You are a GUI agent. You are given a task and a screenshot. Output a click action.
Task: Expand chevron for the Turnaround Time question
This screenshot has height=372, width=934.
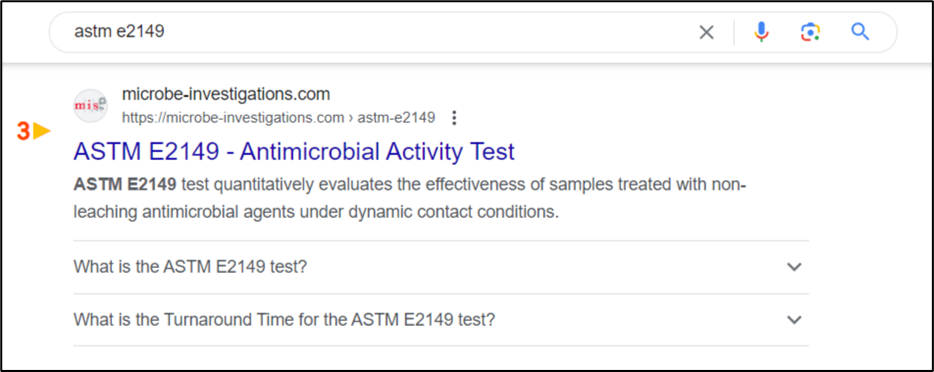[x=794, y=320]
